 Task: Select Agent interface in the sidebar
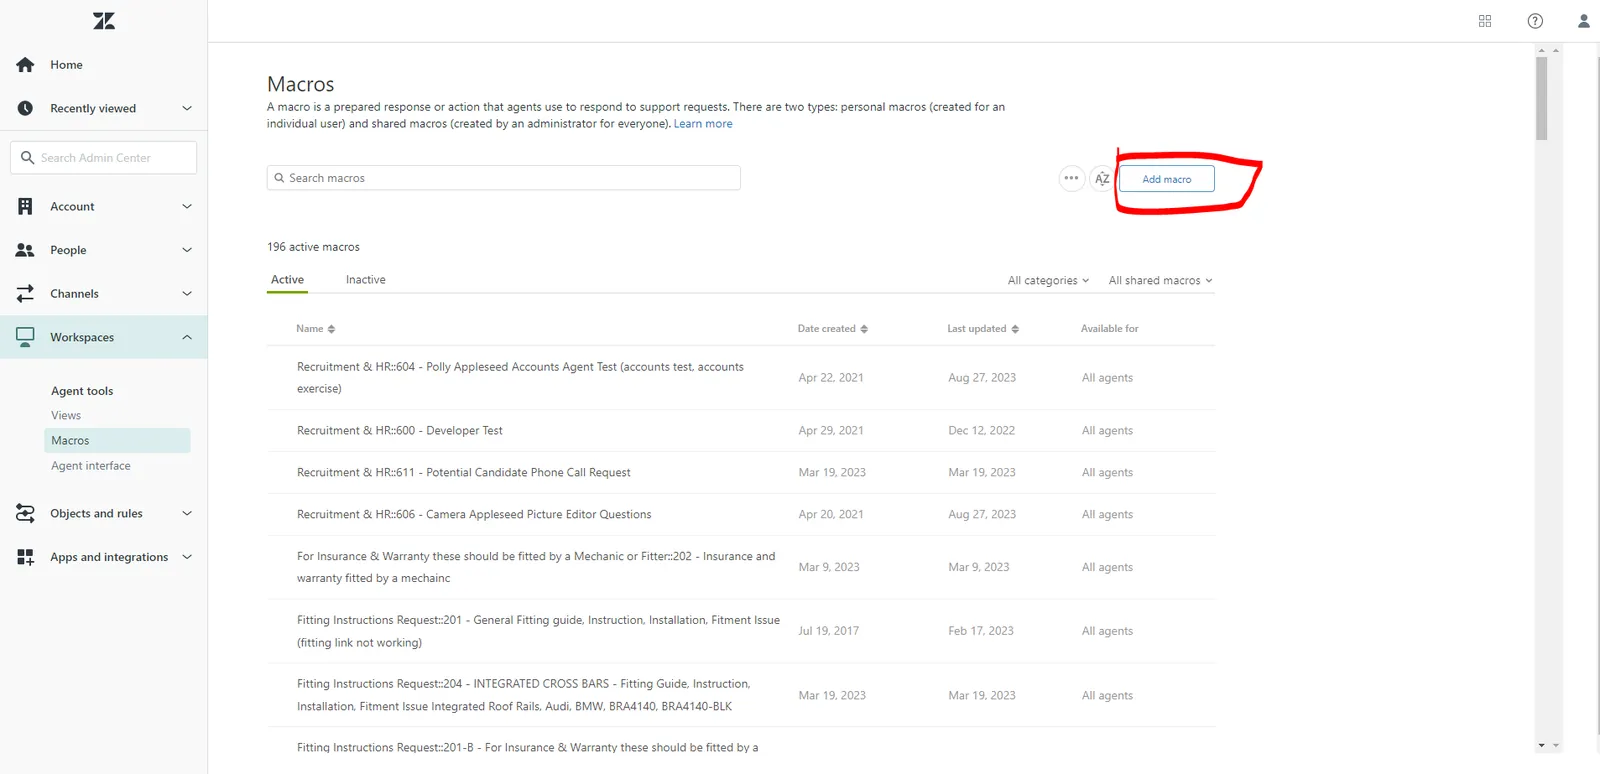(x=91, y=466)
